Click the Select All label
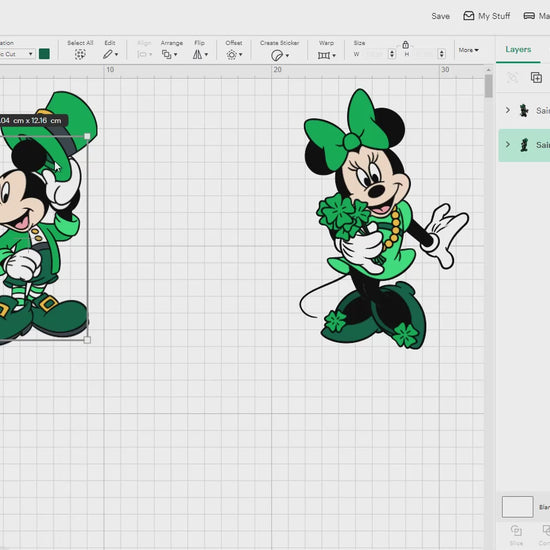The image size is (550, 550). coord(80,43)
